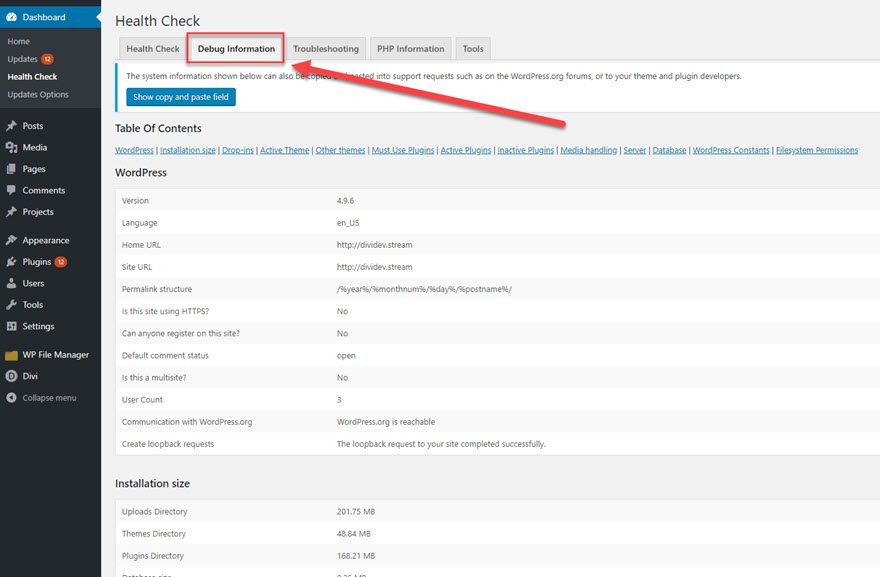Open Media via the camera icon
The width and height of the screenshot is (880, 577).
[x=12, y=146]
